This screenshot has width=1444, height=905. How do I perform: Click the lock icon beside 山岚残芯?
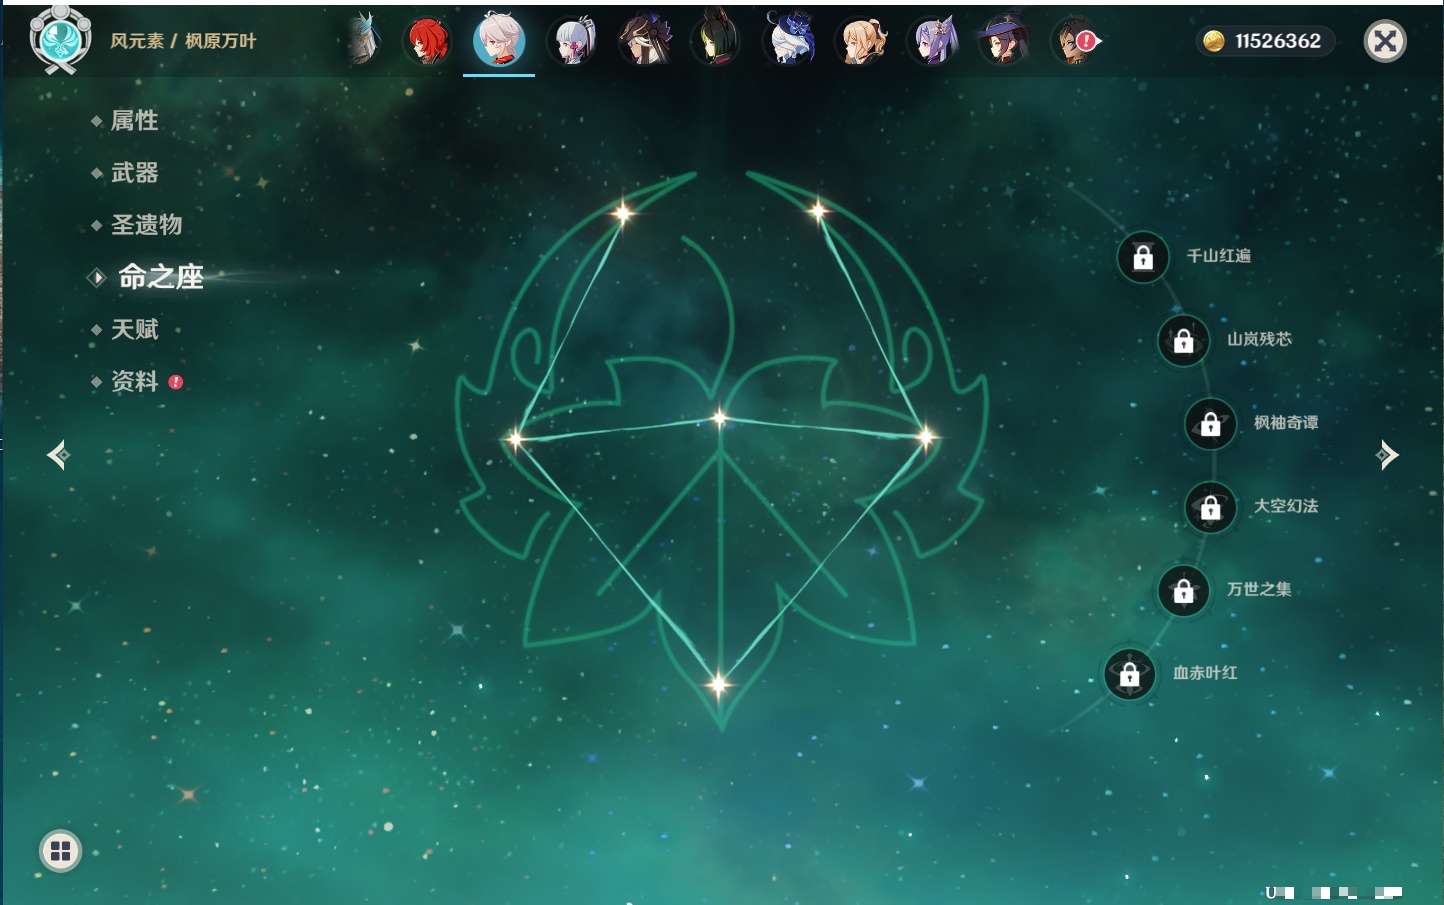[x=1184, y=340]
